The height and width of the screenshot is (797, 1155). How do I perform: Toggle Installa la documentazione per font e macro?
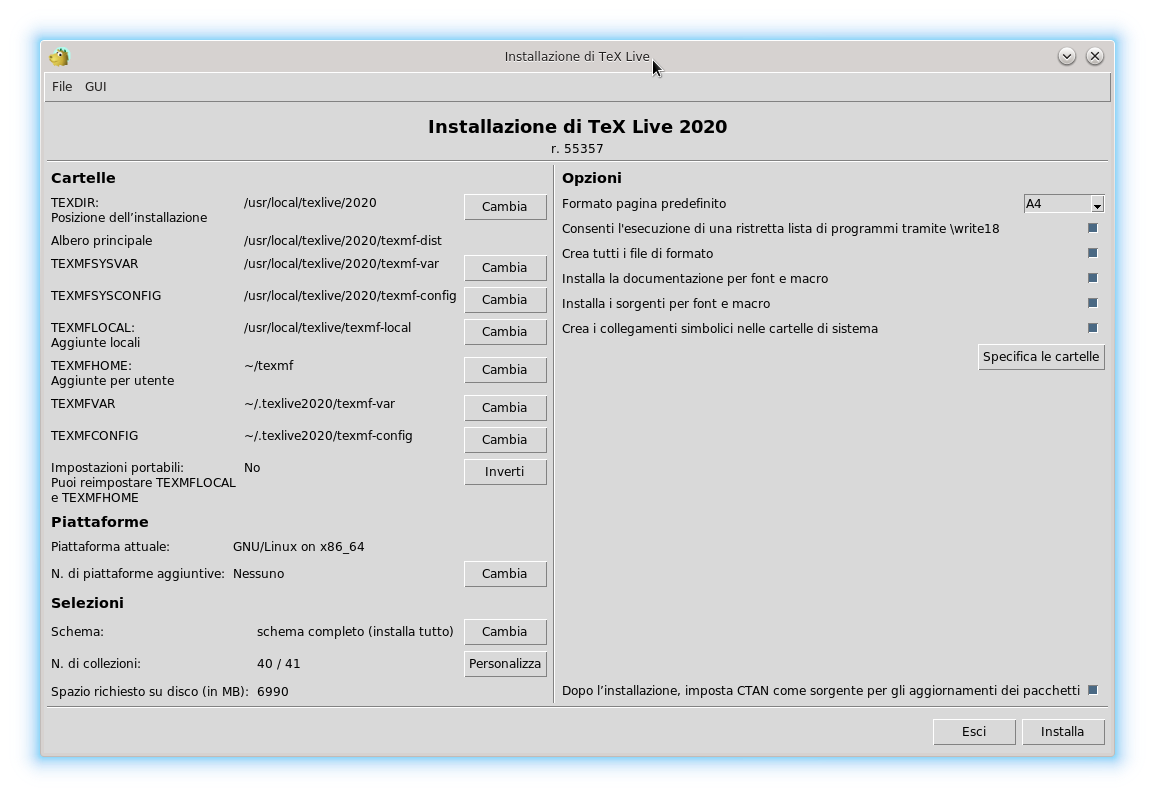(1093, 278)
